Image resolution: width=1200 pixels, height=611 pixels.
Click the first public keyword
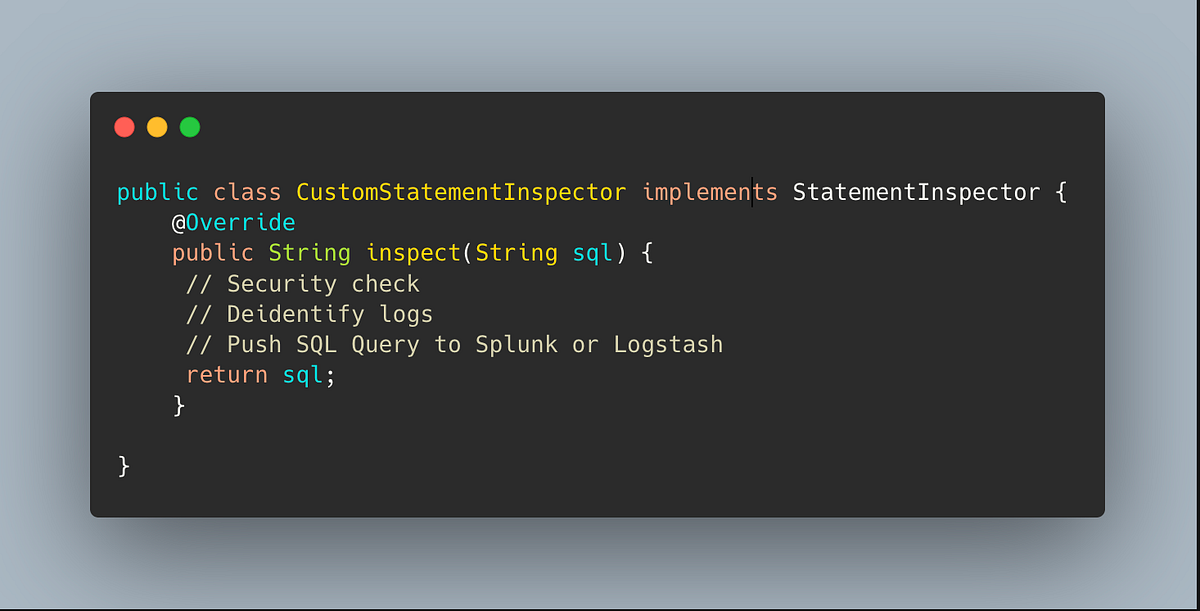pyautogui.click(x=158, y=192)
